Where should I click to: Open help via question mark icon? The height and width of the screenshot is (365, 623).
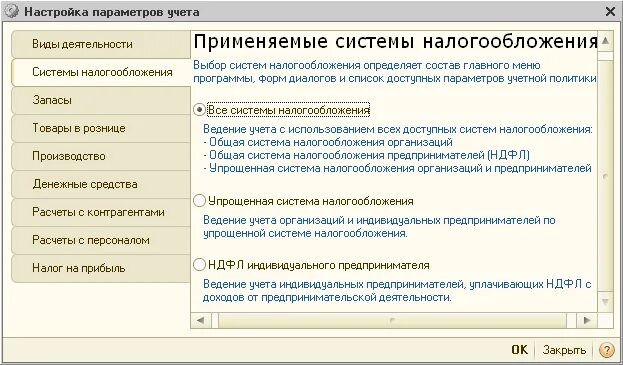606,350
